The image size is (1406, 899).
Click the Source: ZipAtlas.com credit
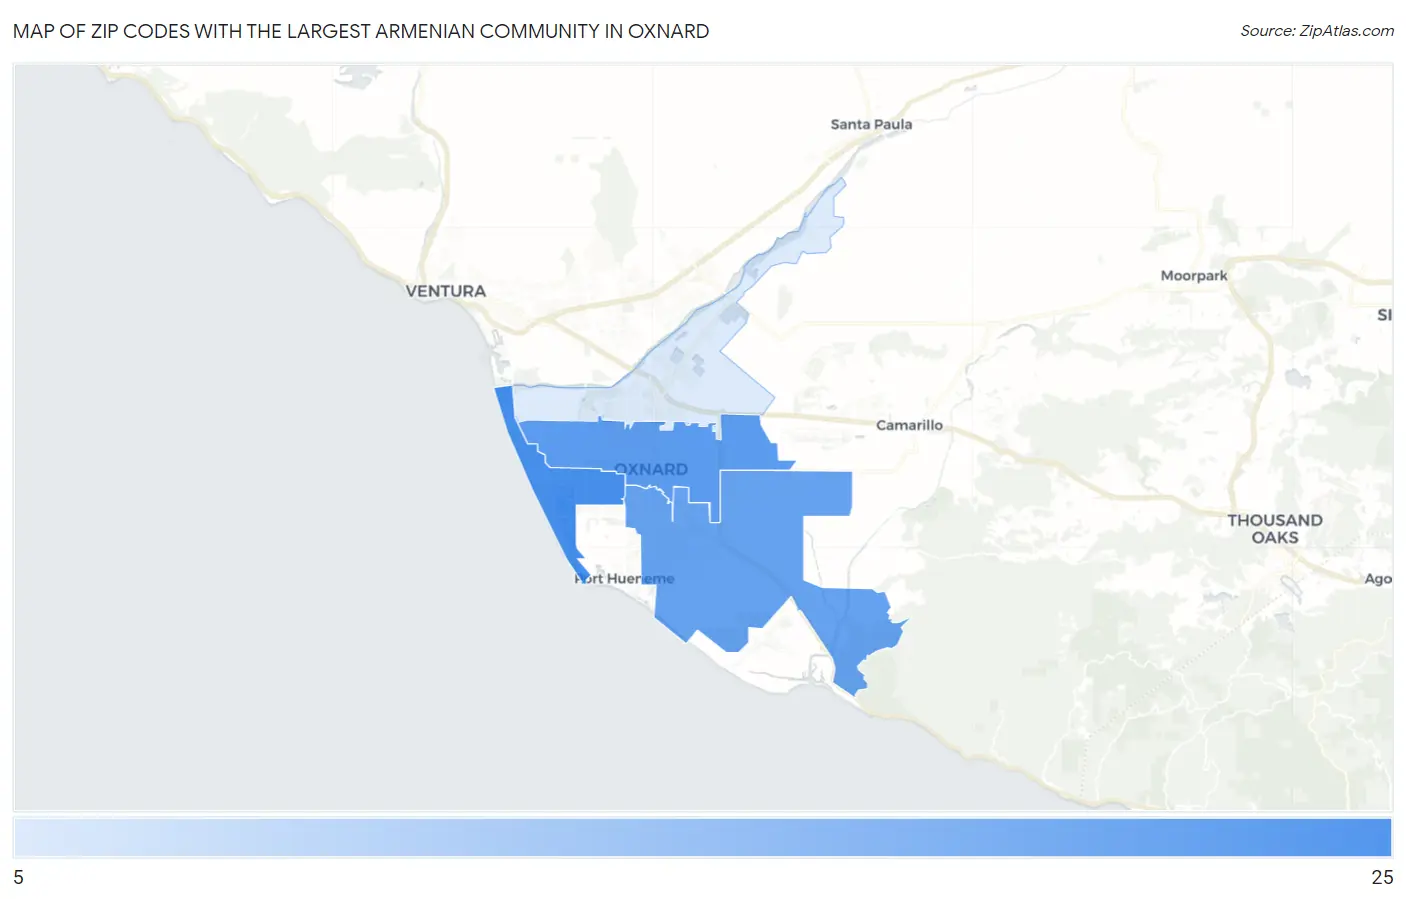(x=1317, y=31)
